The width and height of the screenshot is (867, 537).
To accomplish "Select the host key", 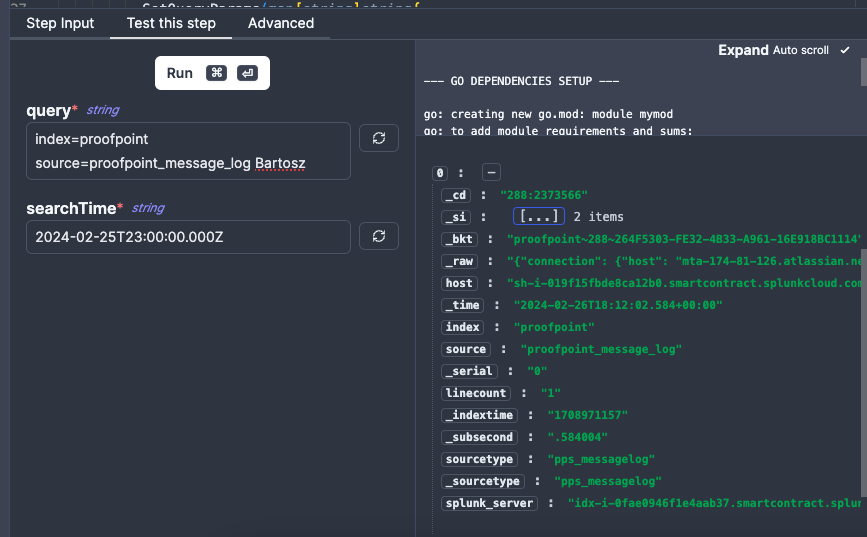I will (x=459, y=283).
